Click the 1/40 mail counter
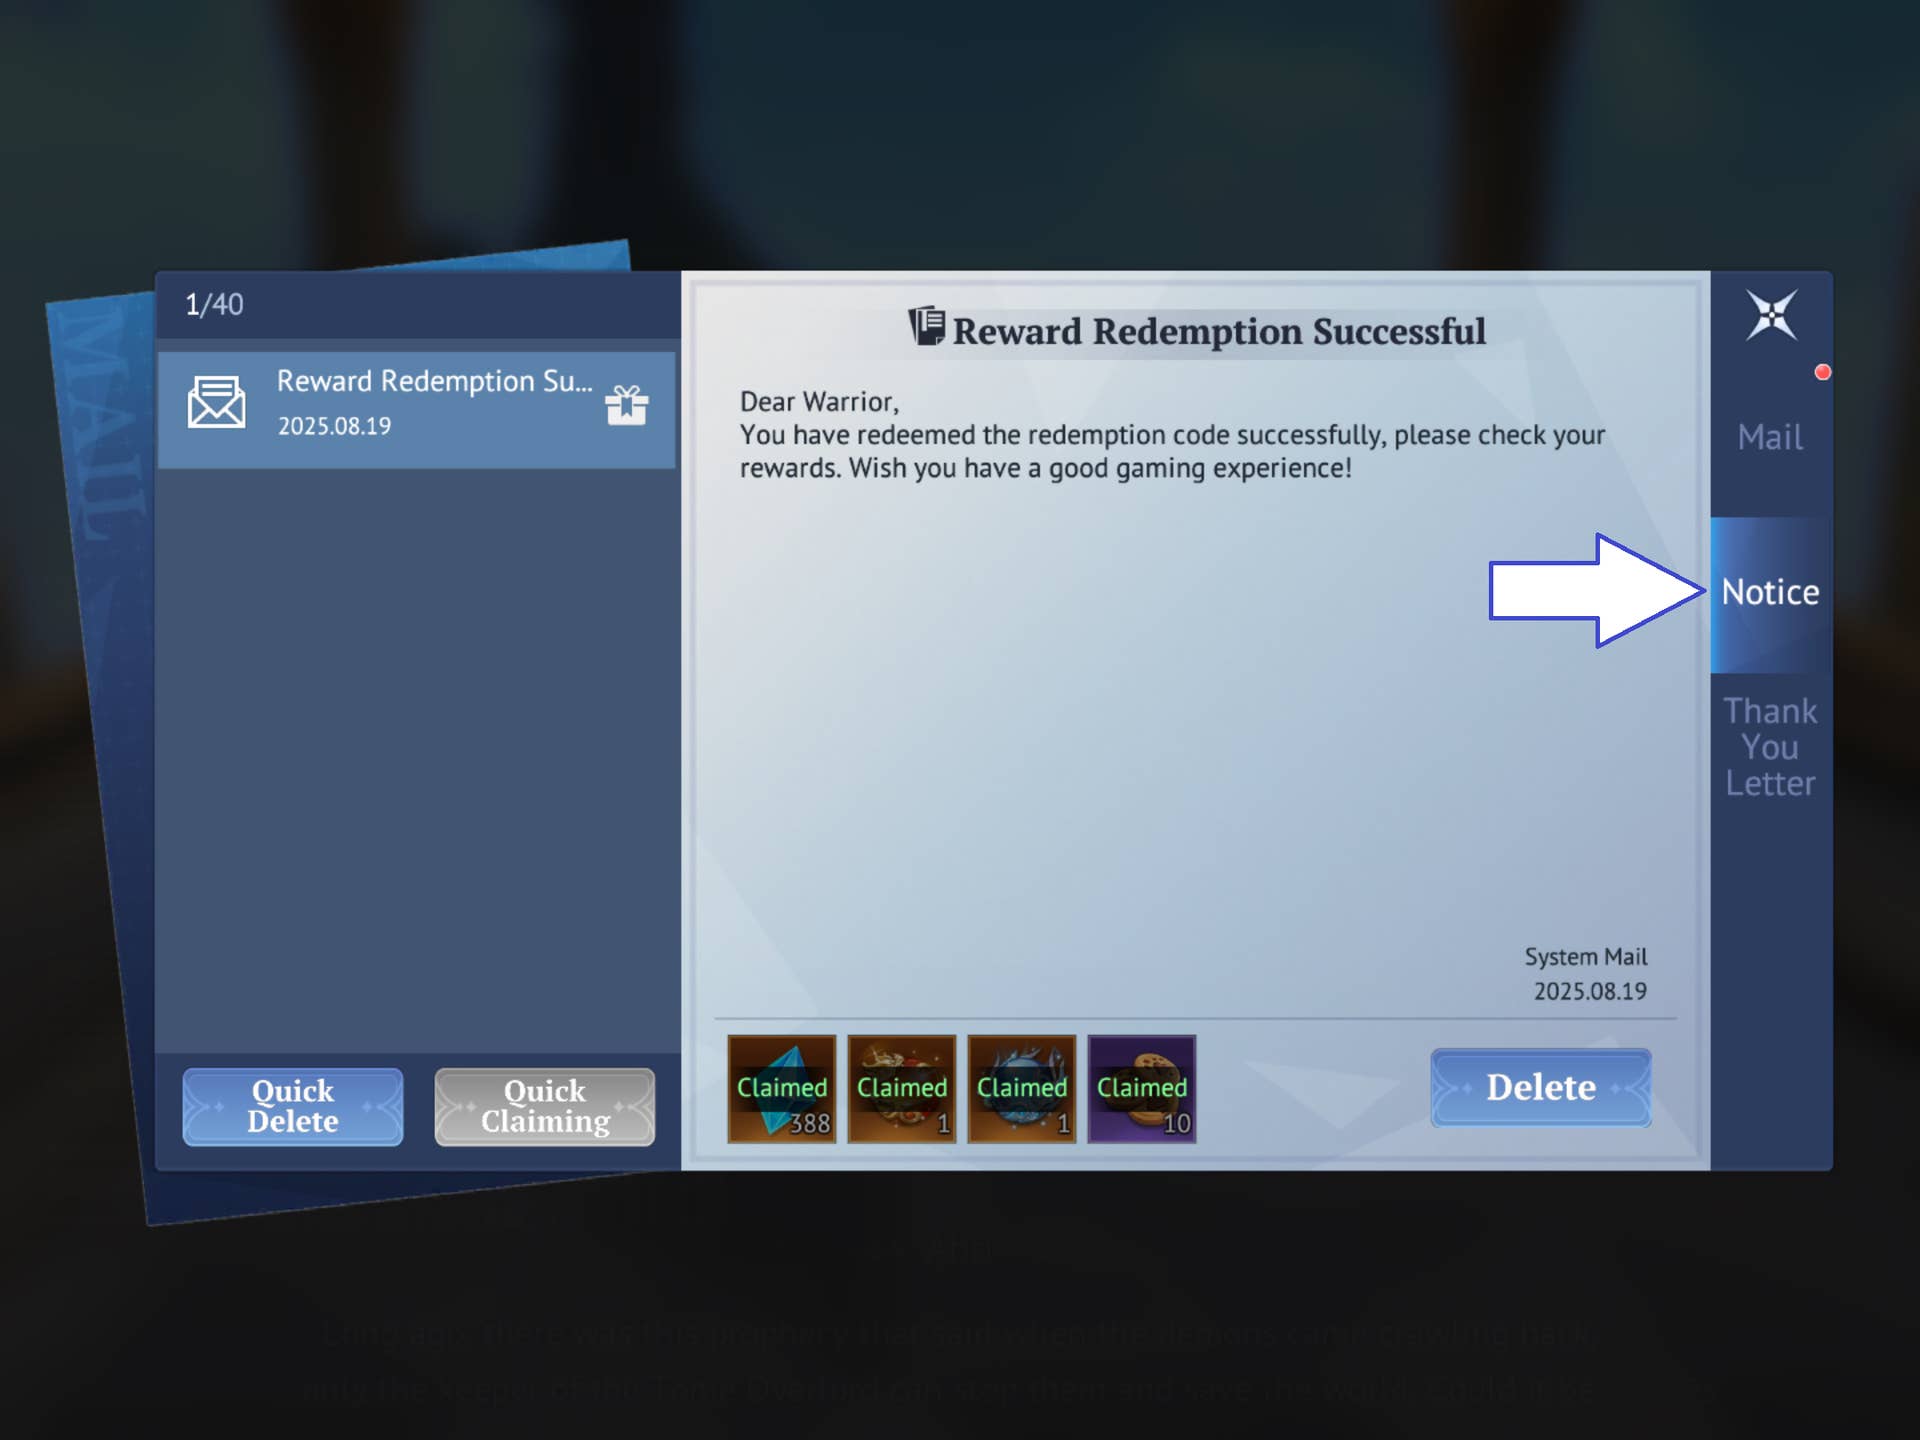The width and height of the screenshot is (1920, 1440). coord(214,304)
